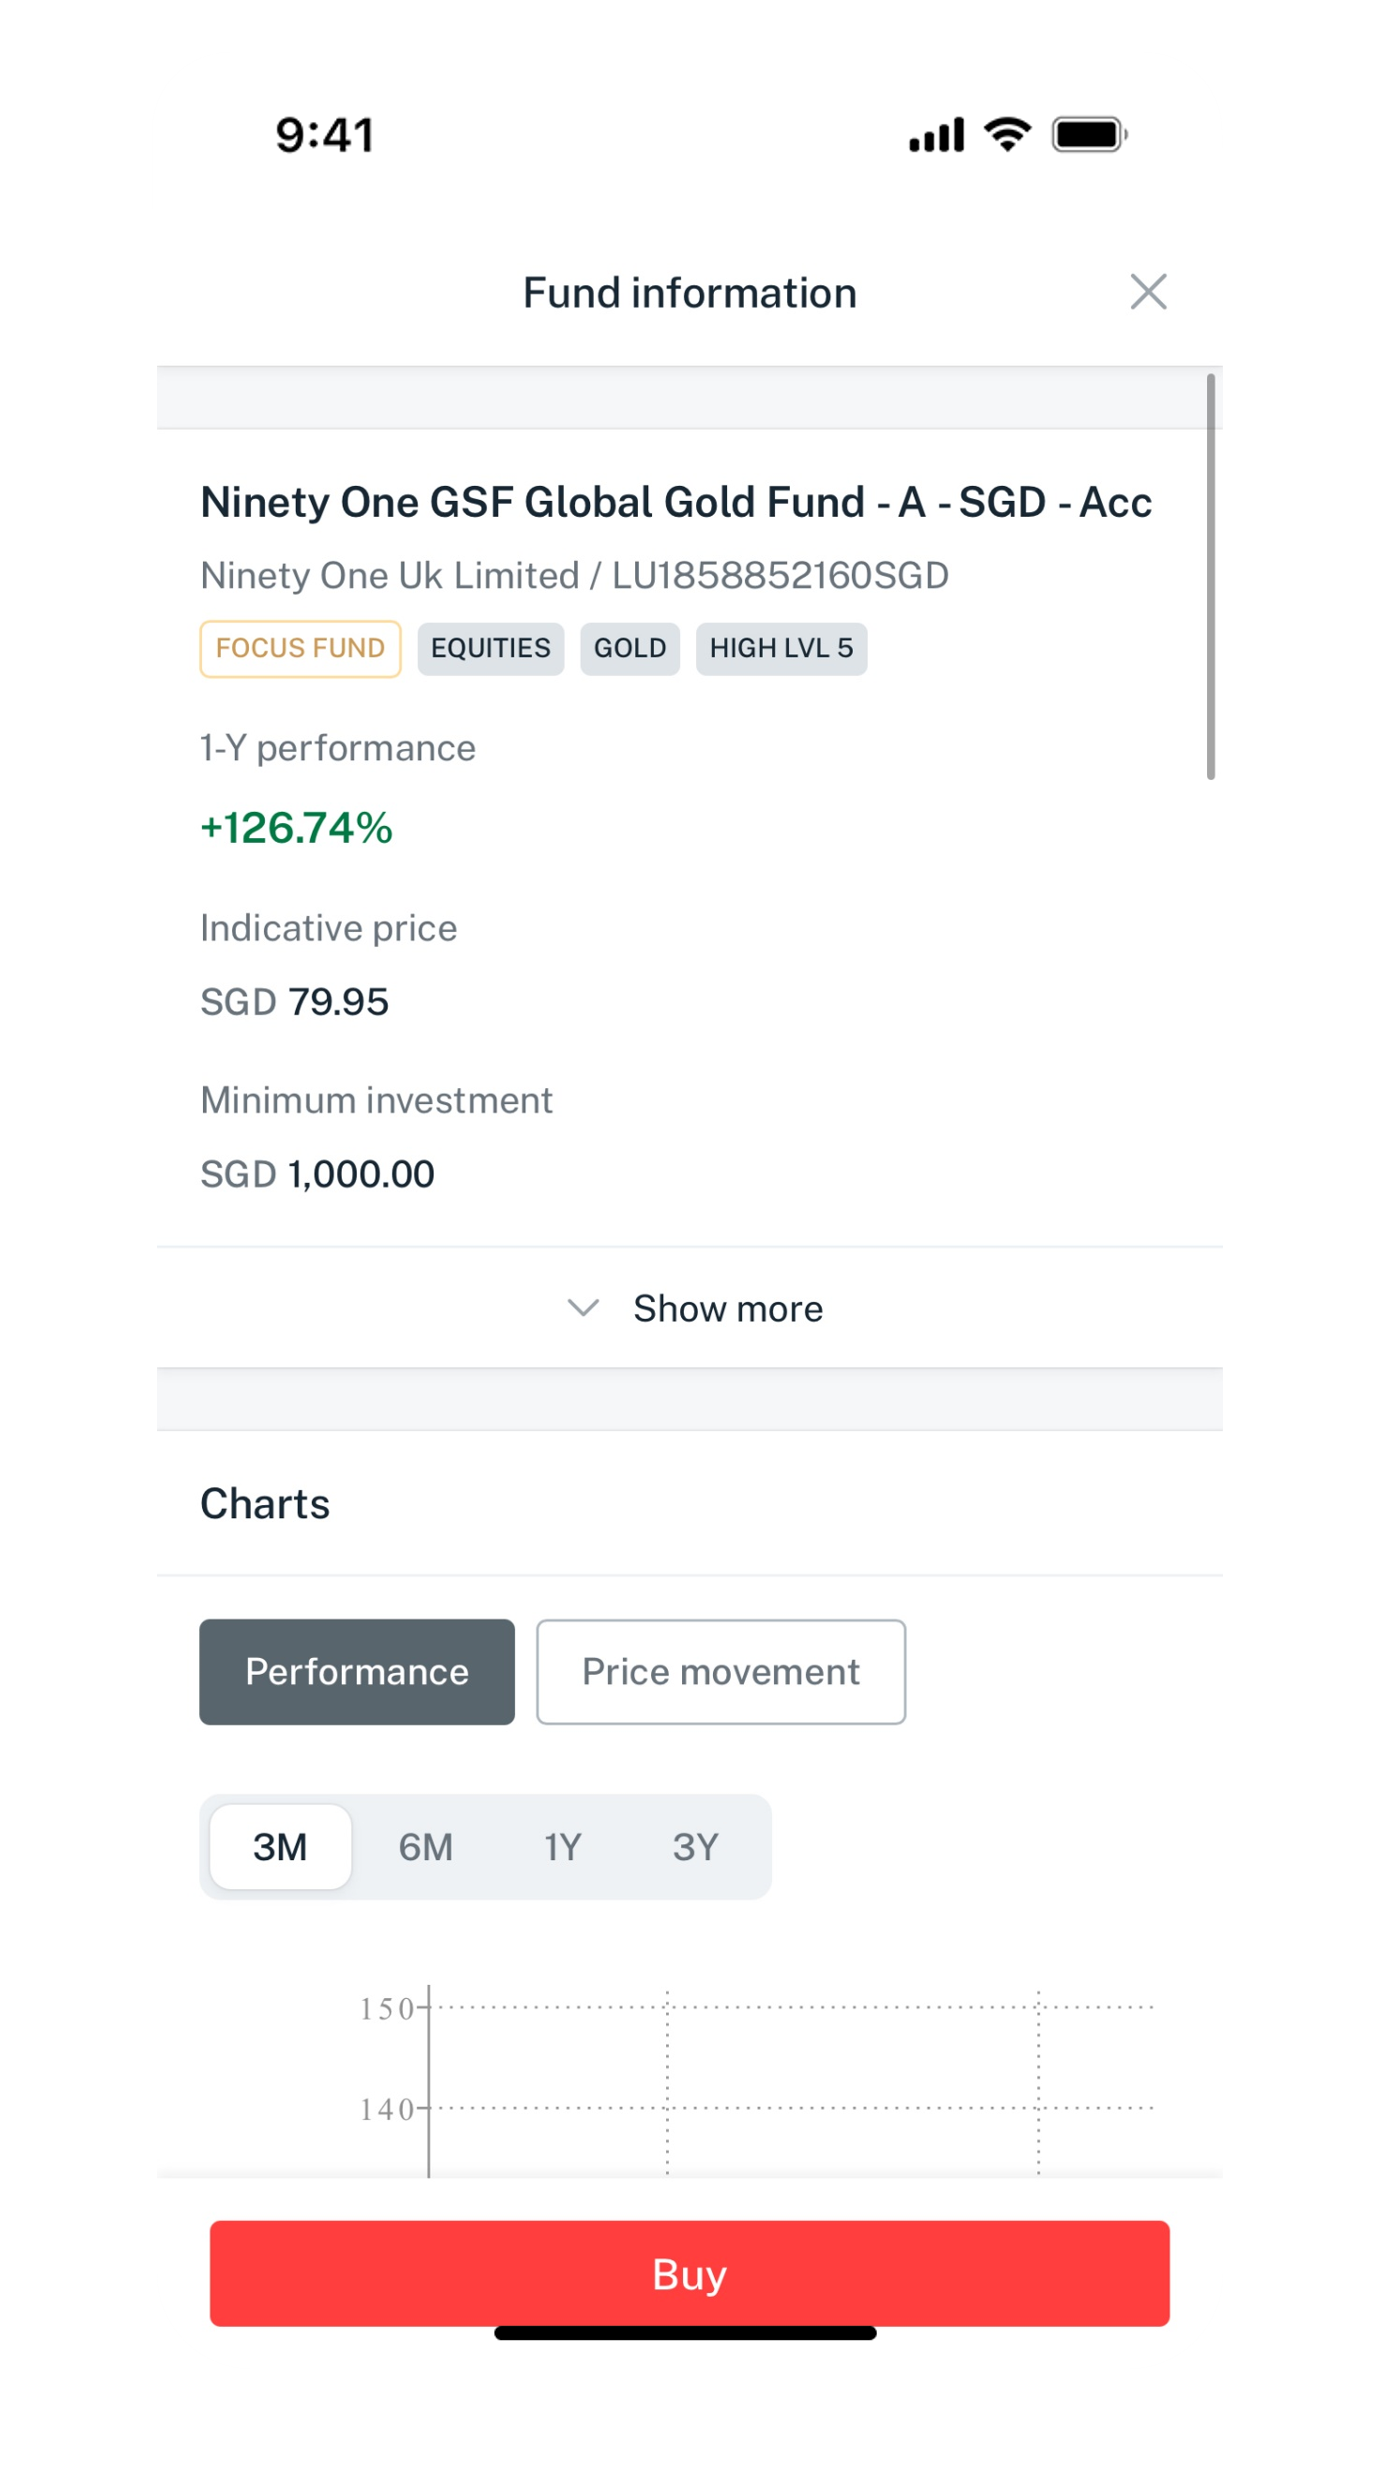Tap the home indicator bar
The height and width of the screenshot is (2475, 1374).
click(686, 2333)
